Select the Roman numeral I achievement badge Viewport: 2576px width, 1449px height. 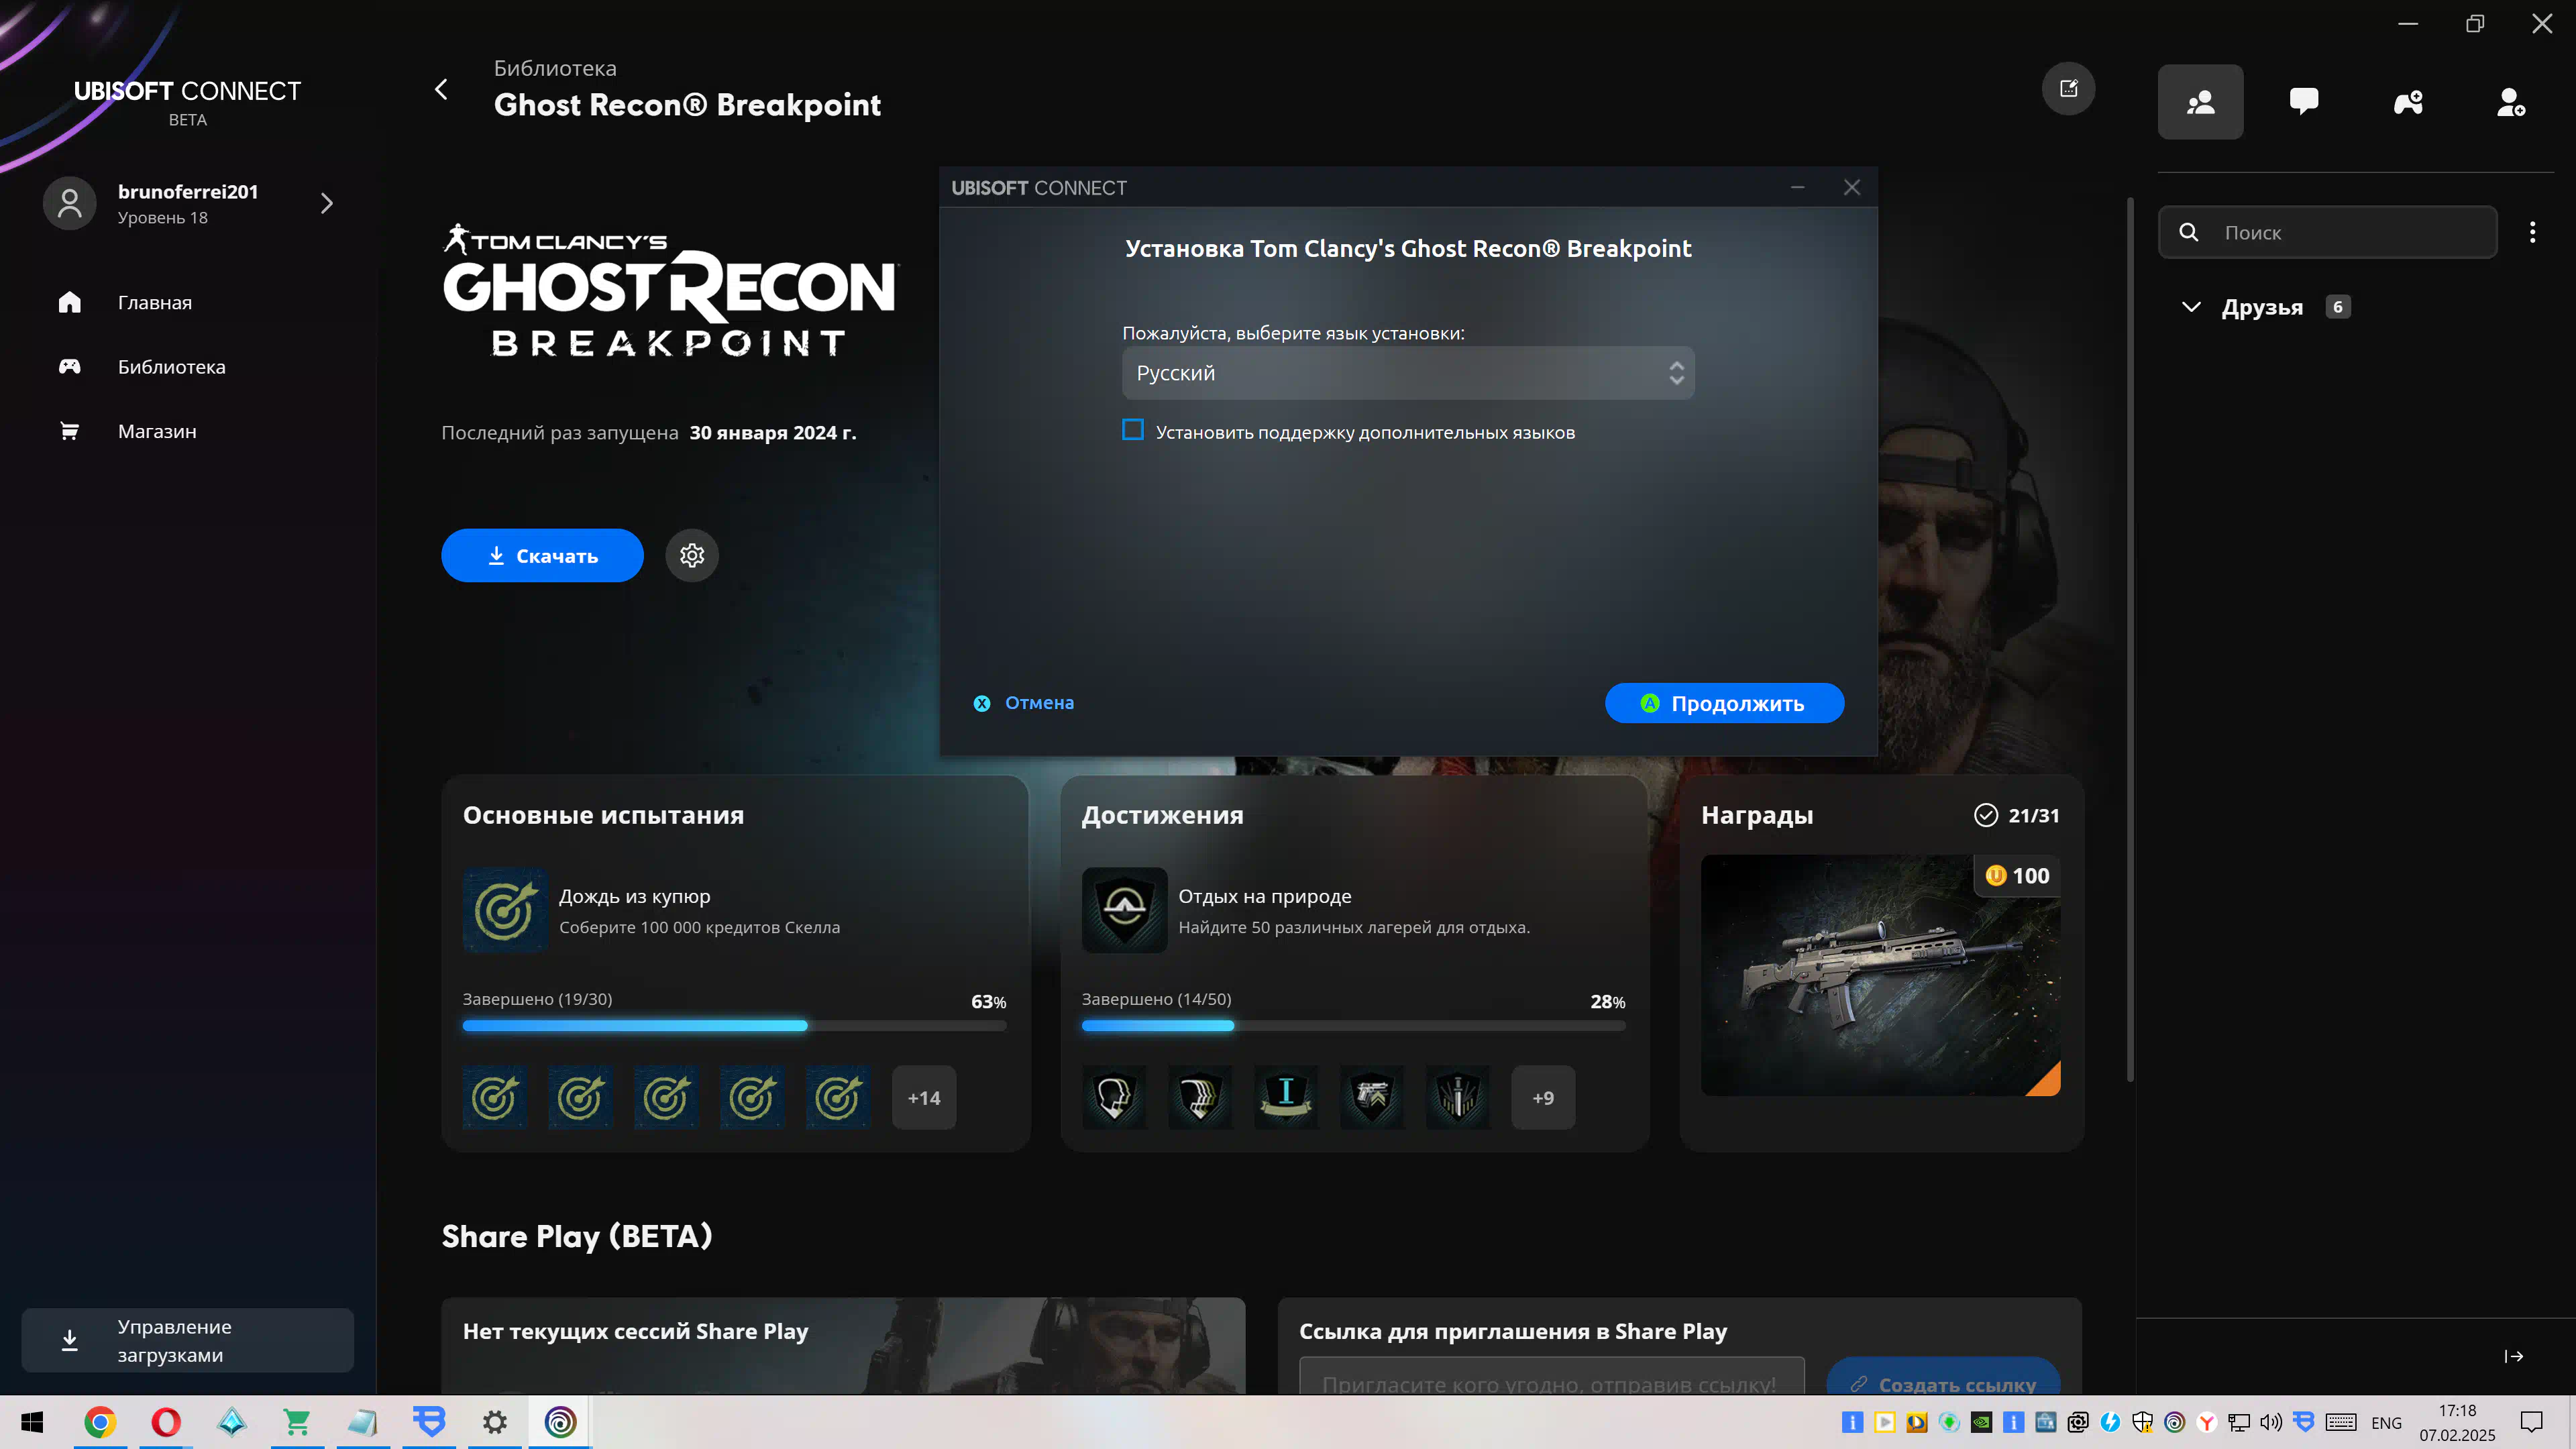coord(1286,1097)
